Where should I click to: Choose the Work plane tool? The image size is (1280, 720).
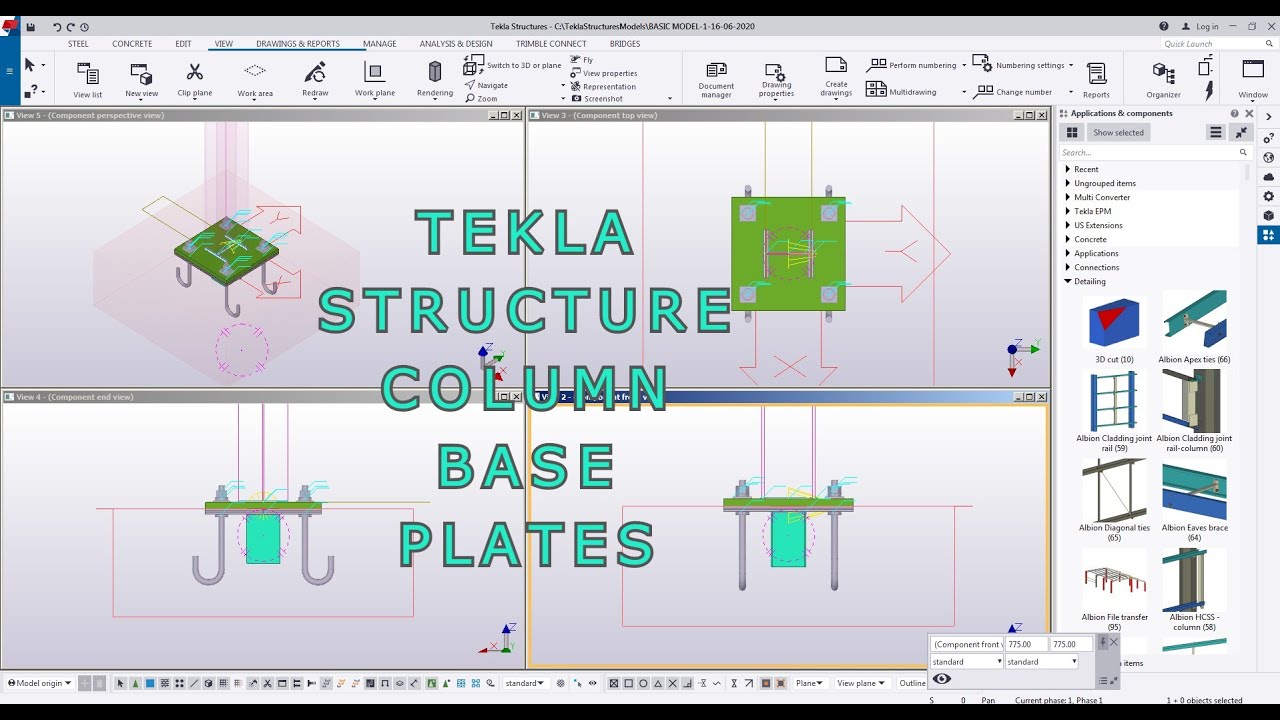[x=375, y=79]
